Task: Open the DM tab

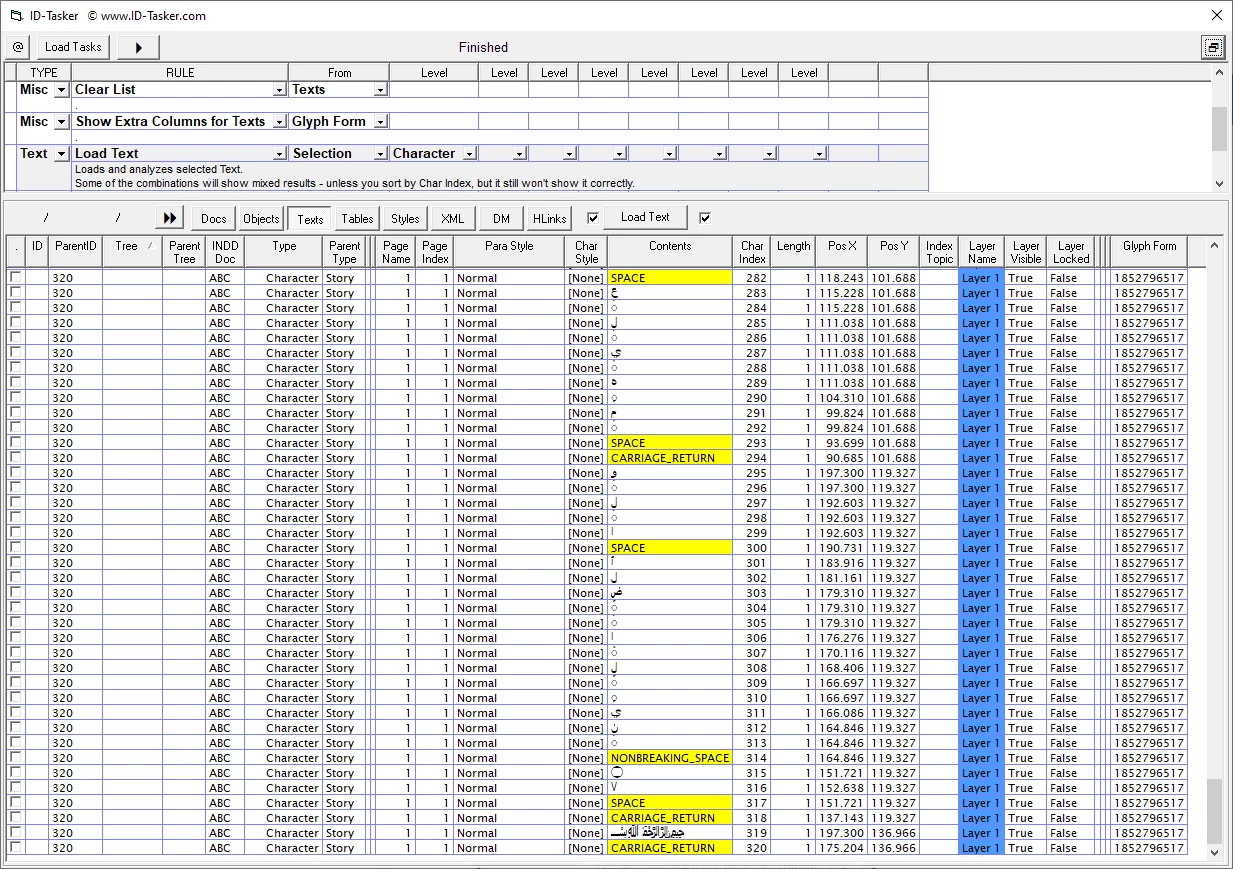Action: [x=501, y=219]
